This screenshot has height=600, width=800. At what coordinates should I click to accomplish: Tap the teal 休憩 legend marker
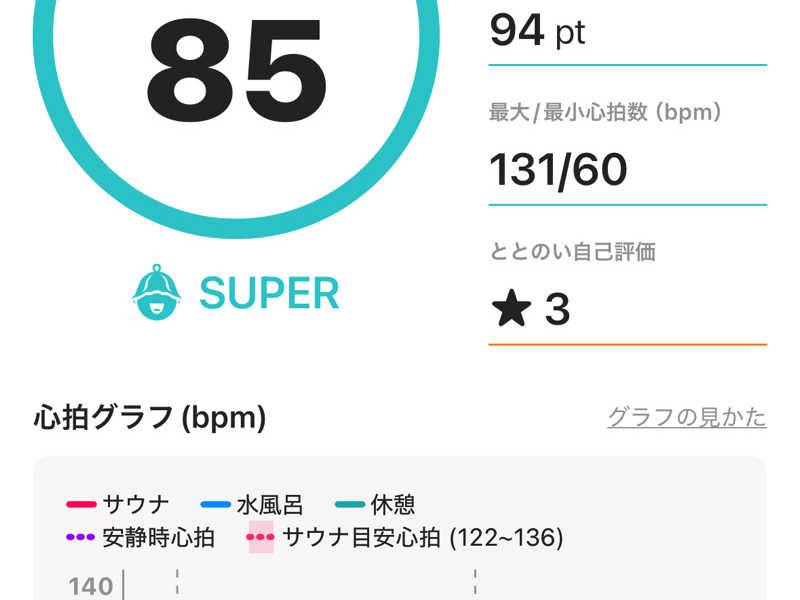click(x=349, y=505)
